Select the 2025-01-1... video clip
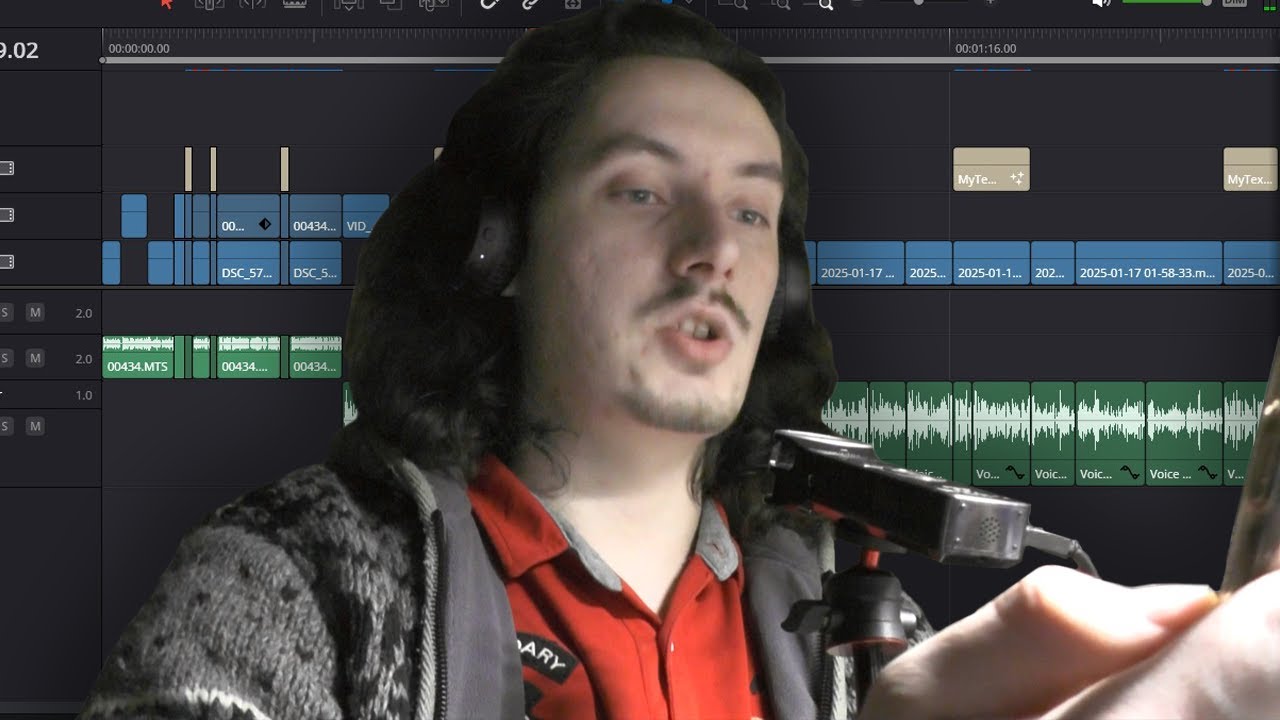This screenshot has height=720, width=1280. (991, 263)
